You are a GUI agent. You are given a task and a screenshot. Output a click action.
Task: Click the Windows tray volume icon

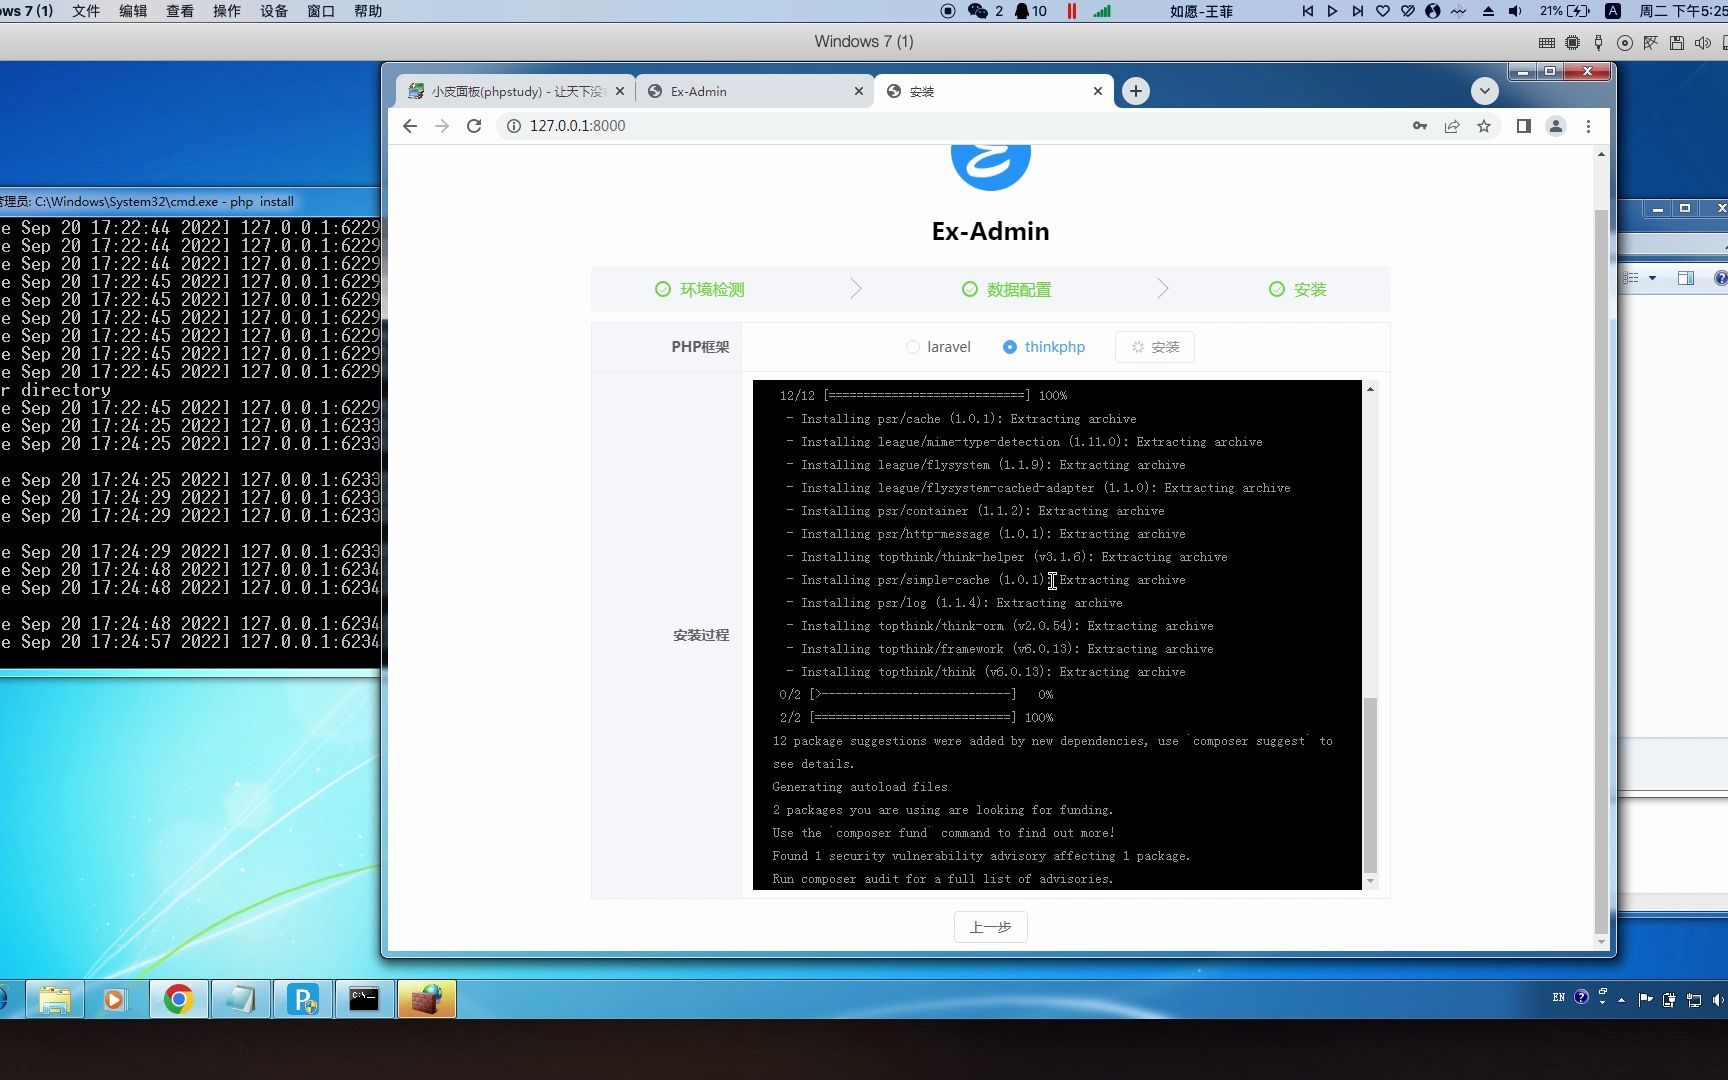[x=1718, y=999]
